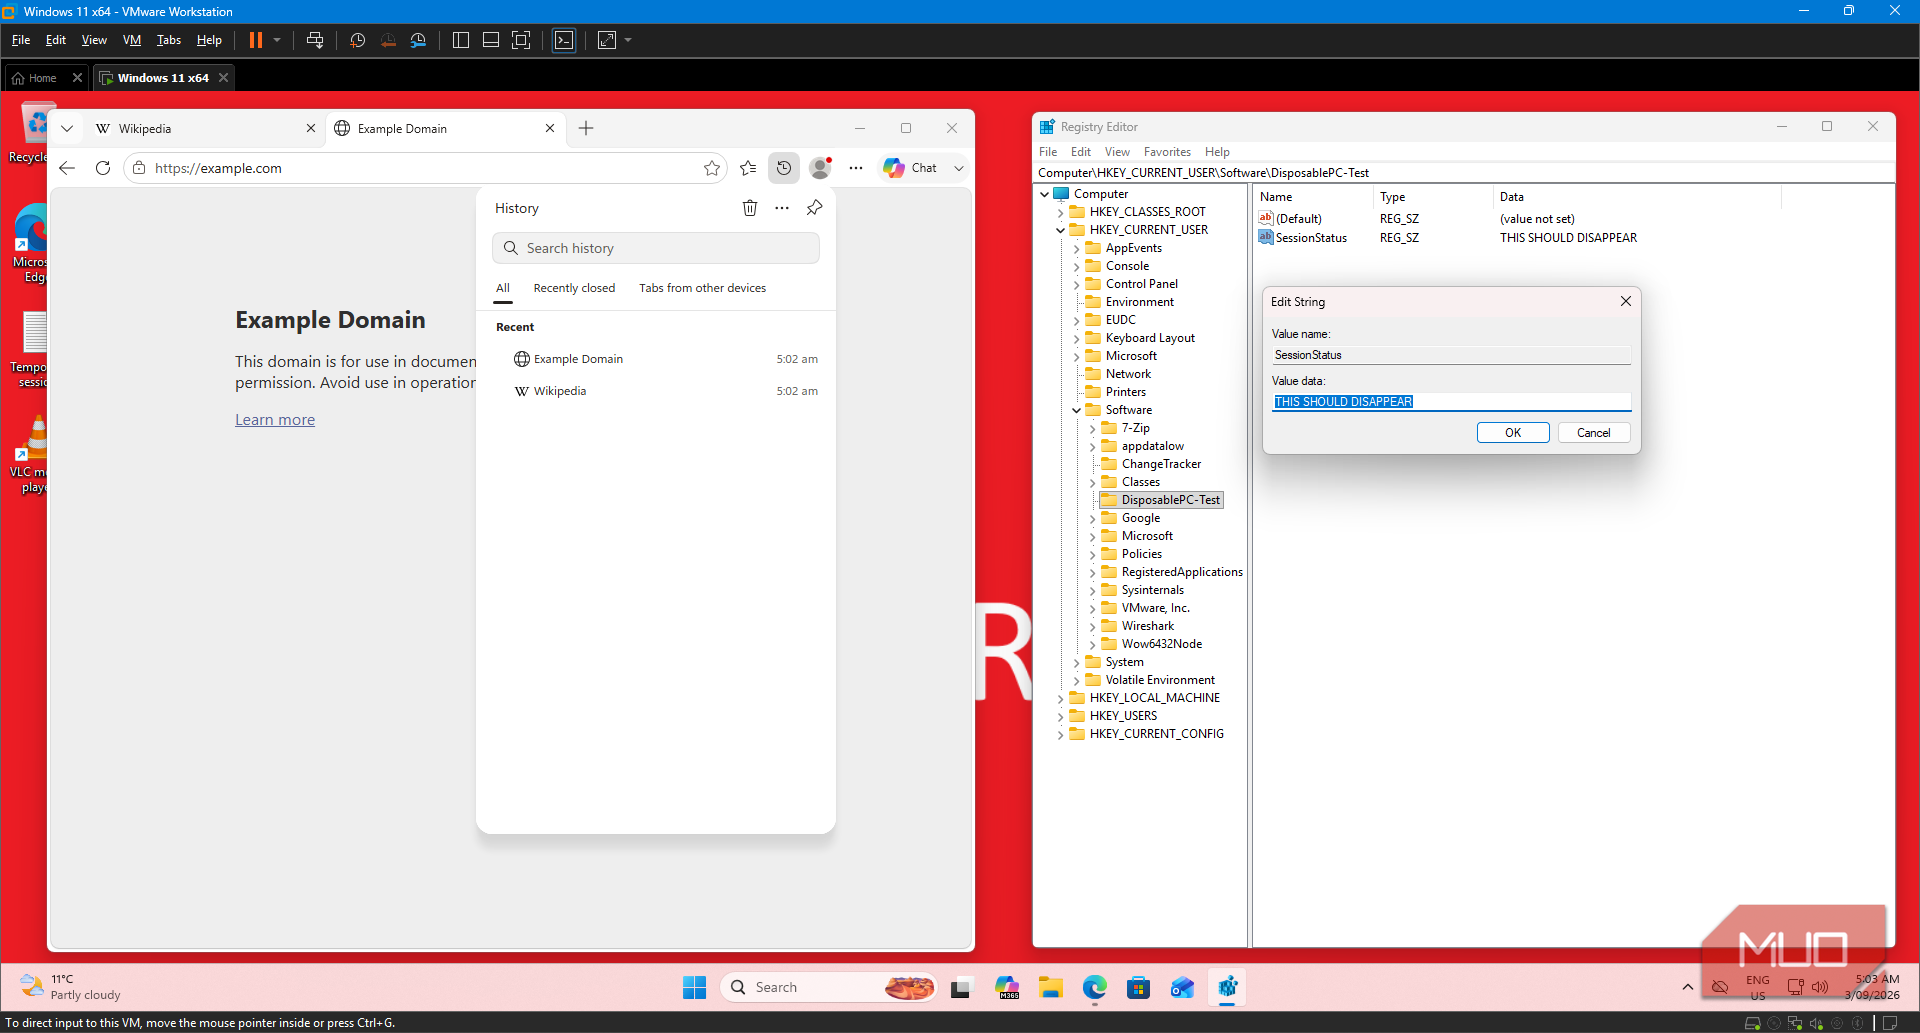Open Microsoft Store from the taskbar
The height and width of the screenshot is (1033, 1920).
click(x=1138, y=988)
